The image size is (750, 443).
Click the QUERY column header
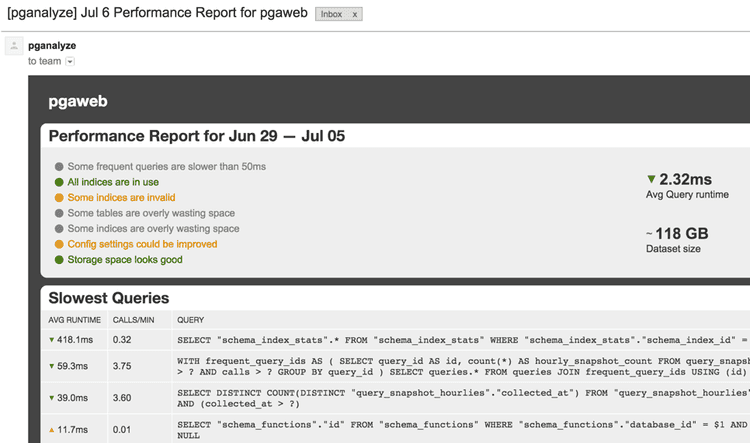click(x=190, y=320)
